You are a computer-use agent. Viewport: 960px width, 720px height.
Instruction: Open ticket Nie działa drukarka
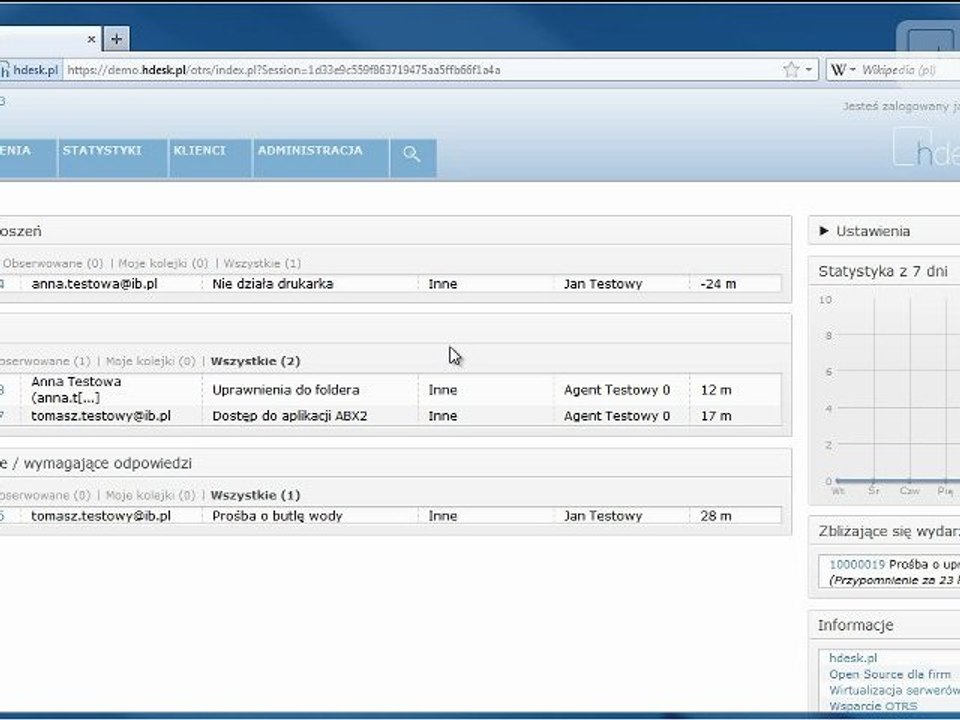pyautogui.click(x=273, y=284)
